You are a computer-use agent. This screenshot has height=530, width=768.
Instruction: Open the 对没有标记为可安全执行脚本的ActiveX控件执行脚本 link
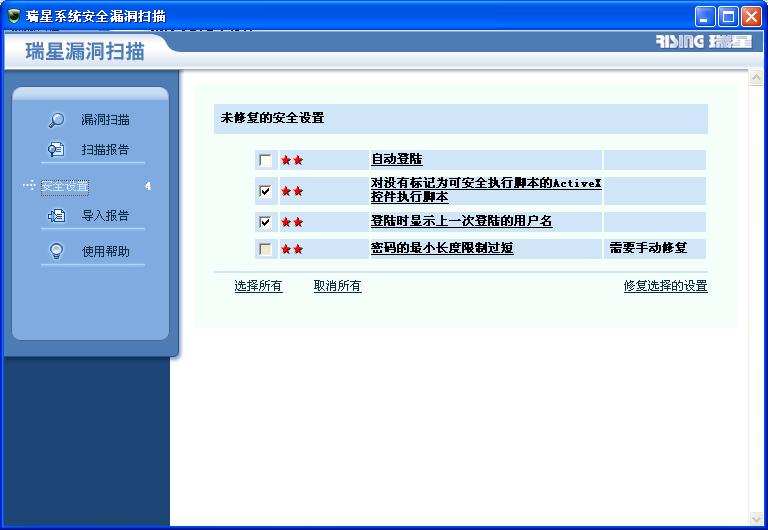pos(486,190)
